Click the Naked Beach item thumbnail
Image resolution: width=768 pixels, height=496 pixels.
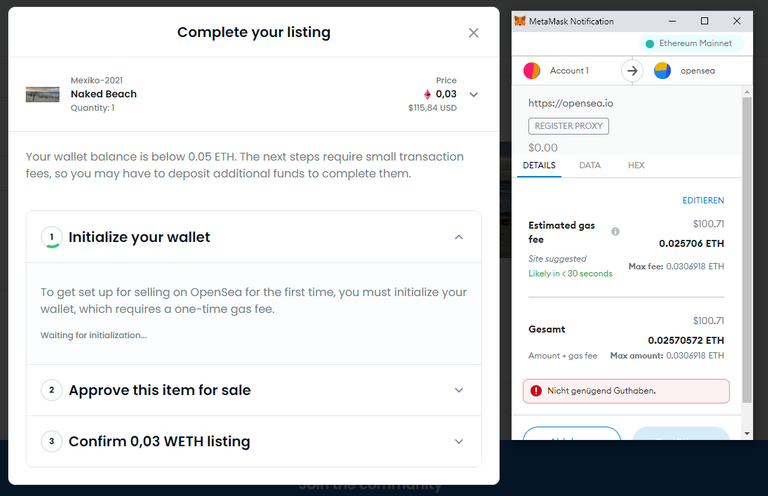(x=43, y=94)
